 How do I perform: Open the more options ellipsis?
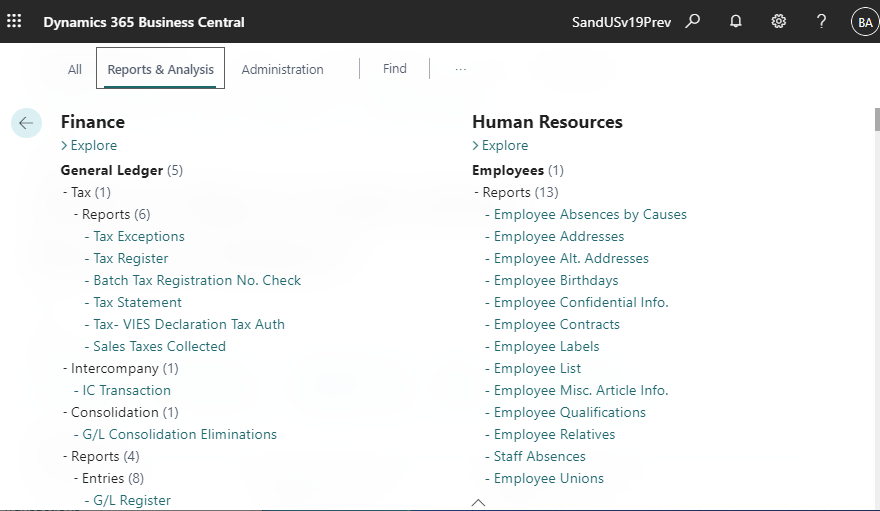click(461, 69)
